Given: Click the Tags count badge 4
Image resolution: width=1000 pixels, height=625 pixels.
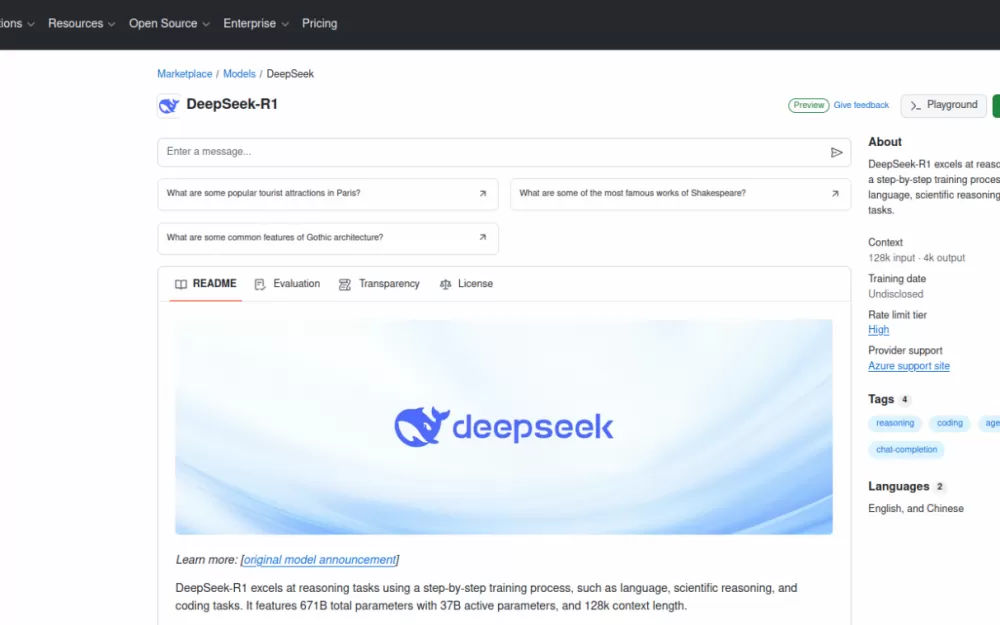Looking at the screenshot, I should click(904, 400).
